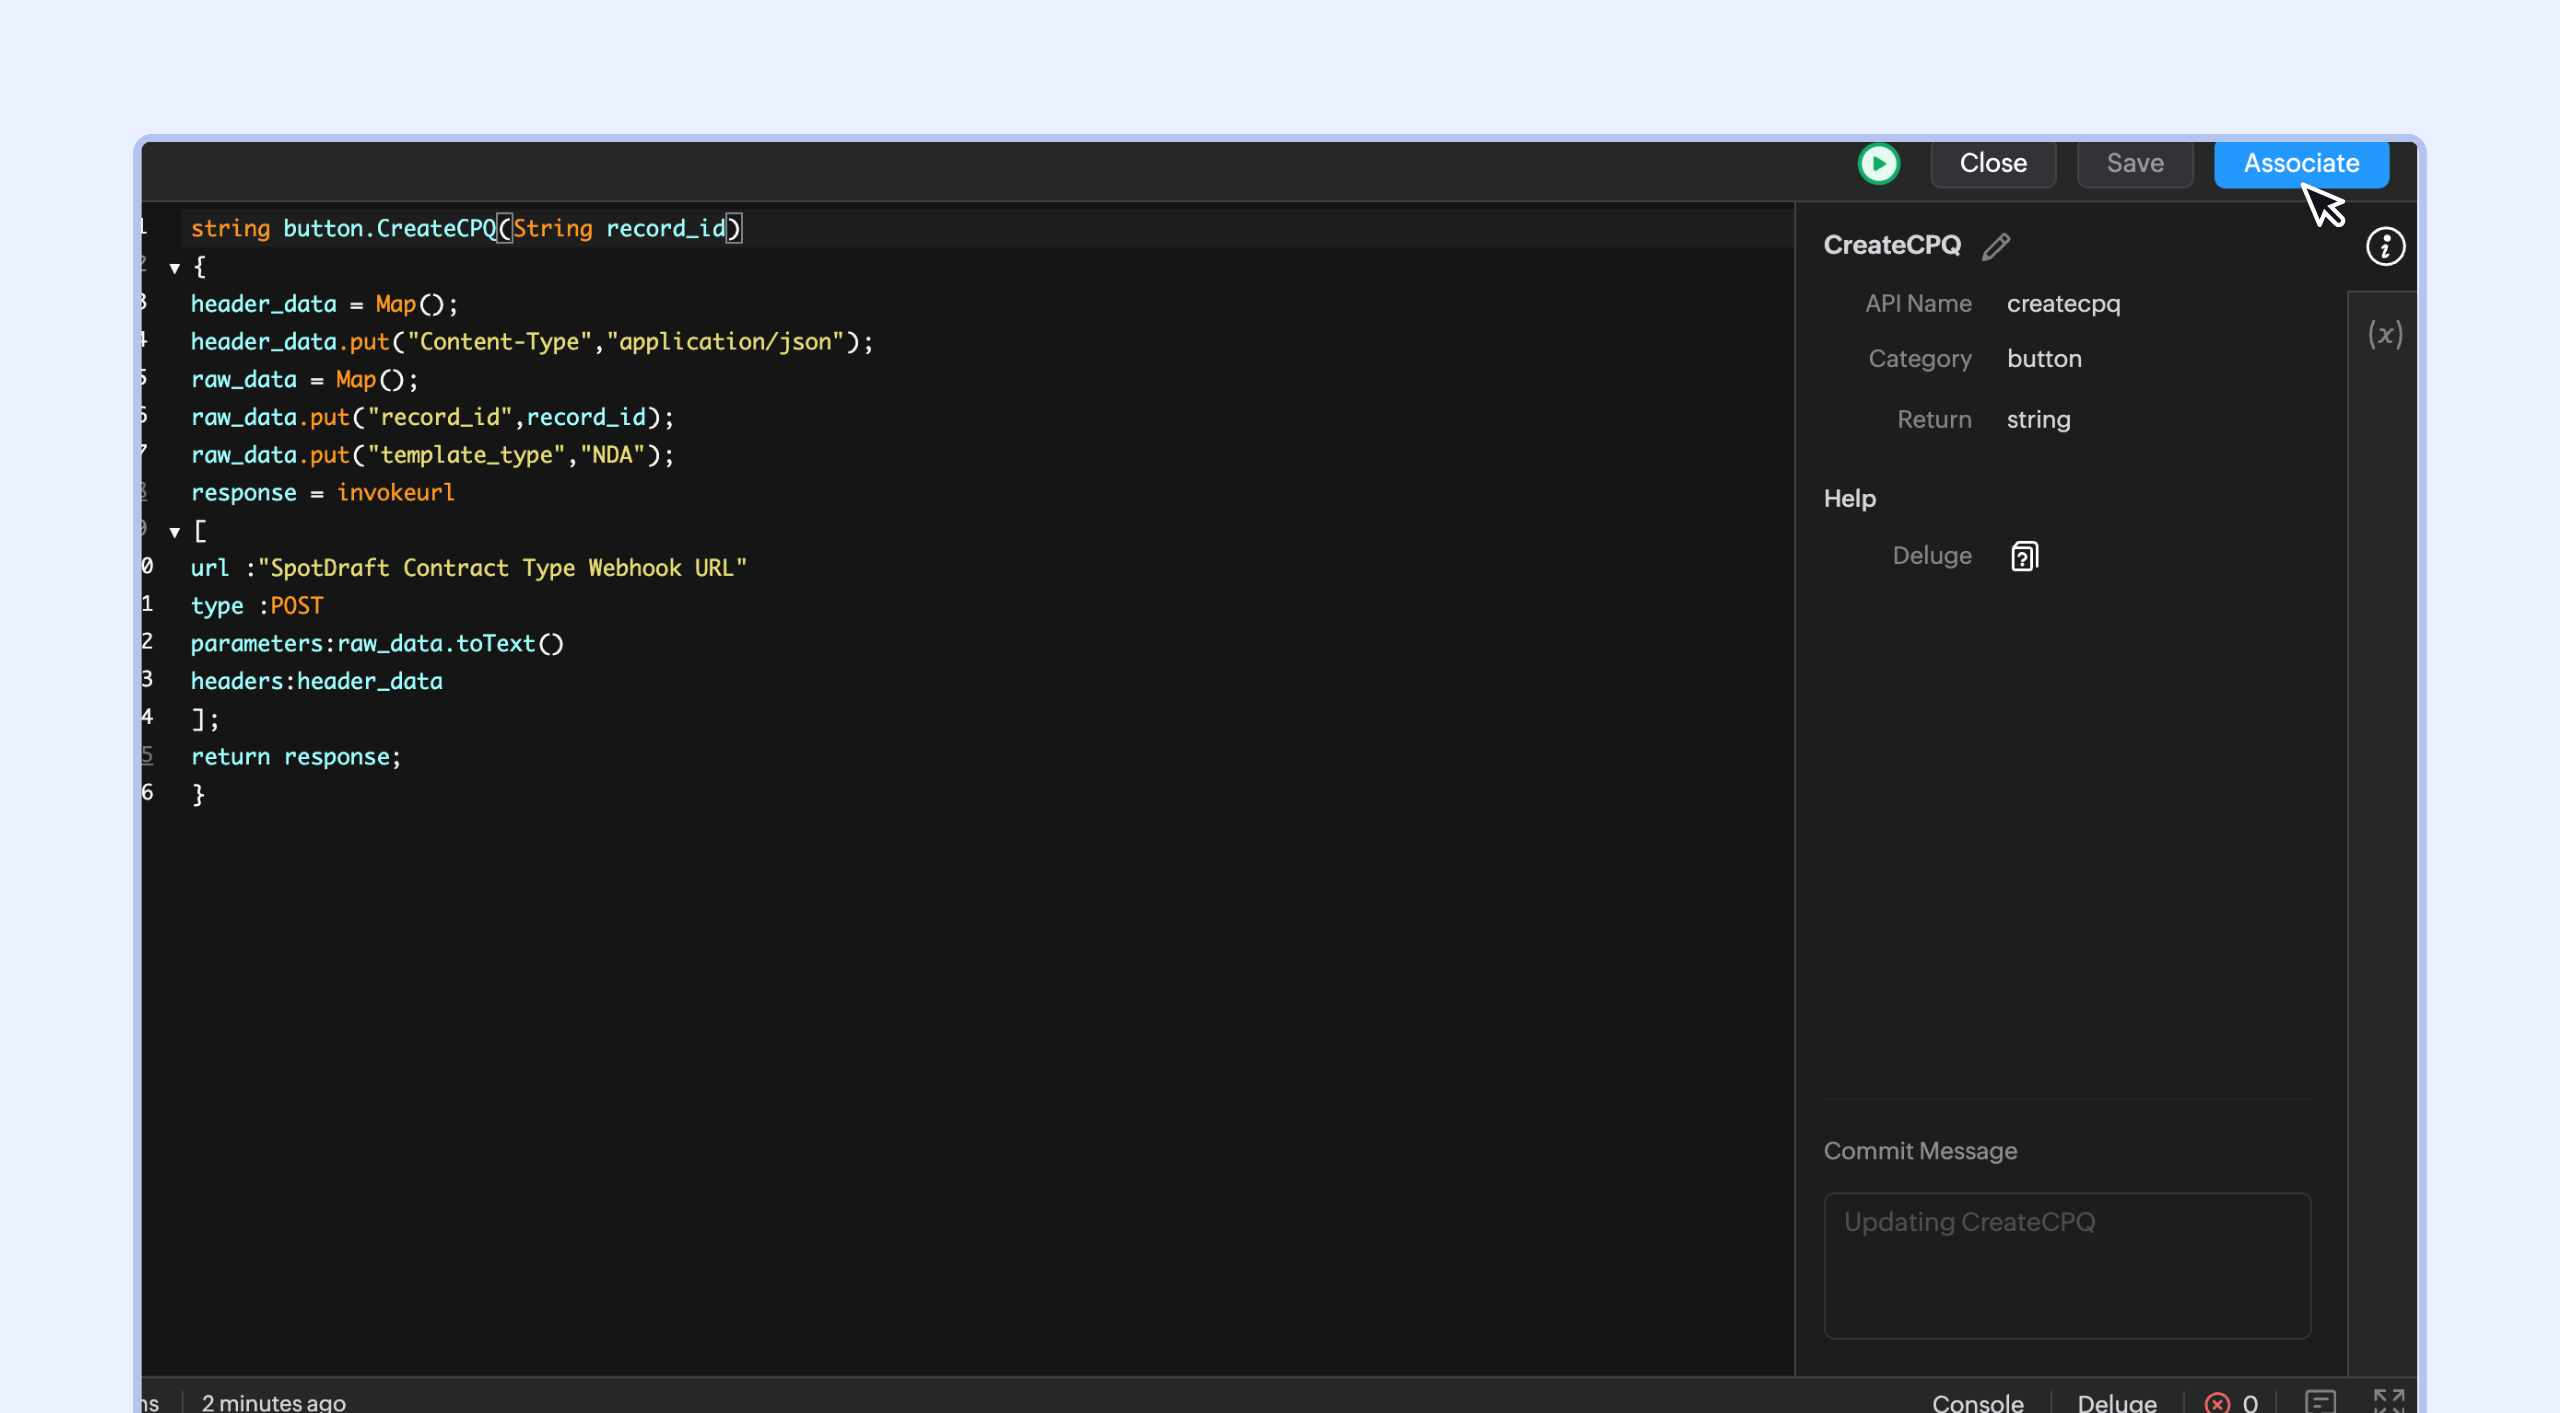The width and height of the screenshot is (2560, 1413).
Task: Run the function with green play button
Action: [x=1878, y=163]
